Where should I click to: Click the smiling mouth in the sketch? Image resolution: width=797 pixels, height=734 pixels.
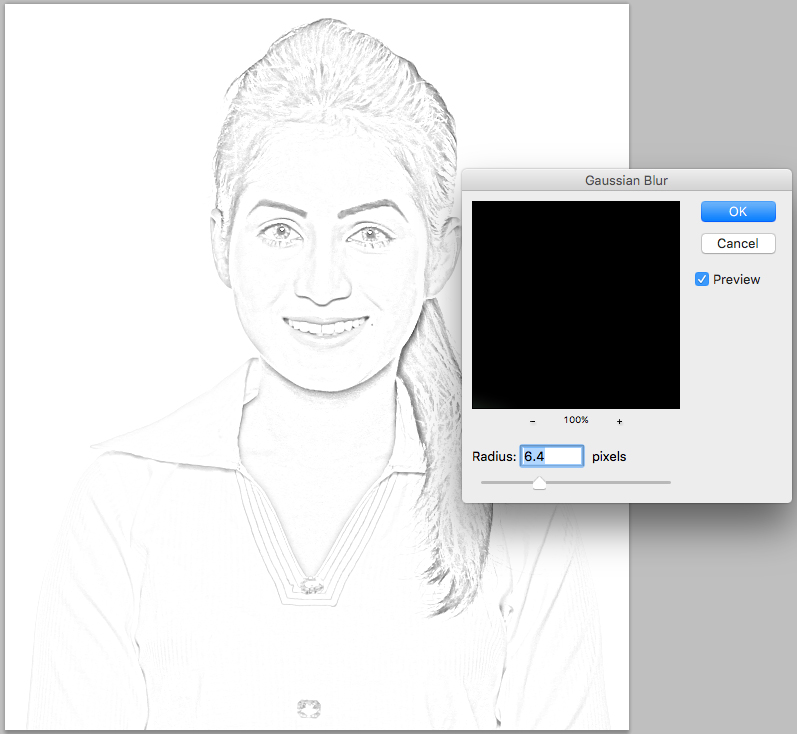pos(324,326)
